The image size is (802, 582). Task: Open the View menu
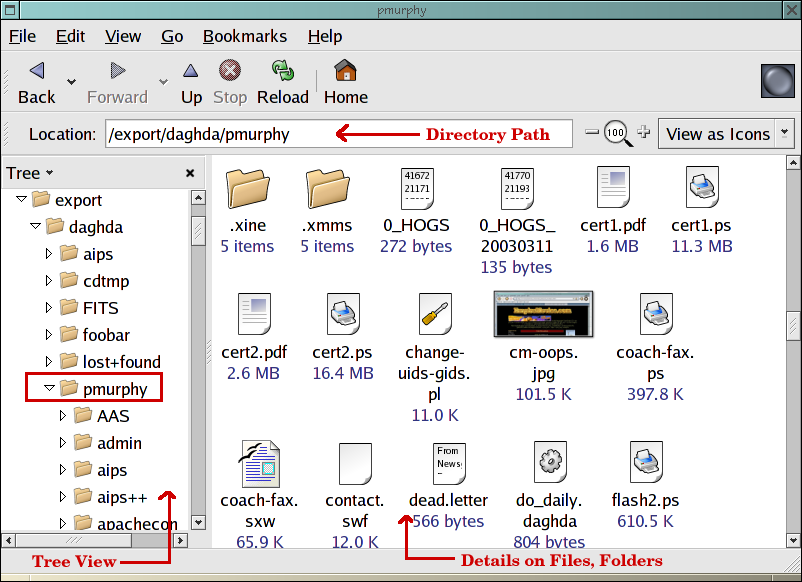[123, 36]
